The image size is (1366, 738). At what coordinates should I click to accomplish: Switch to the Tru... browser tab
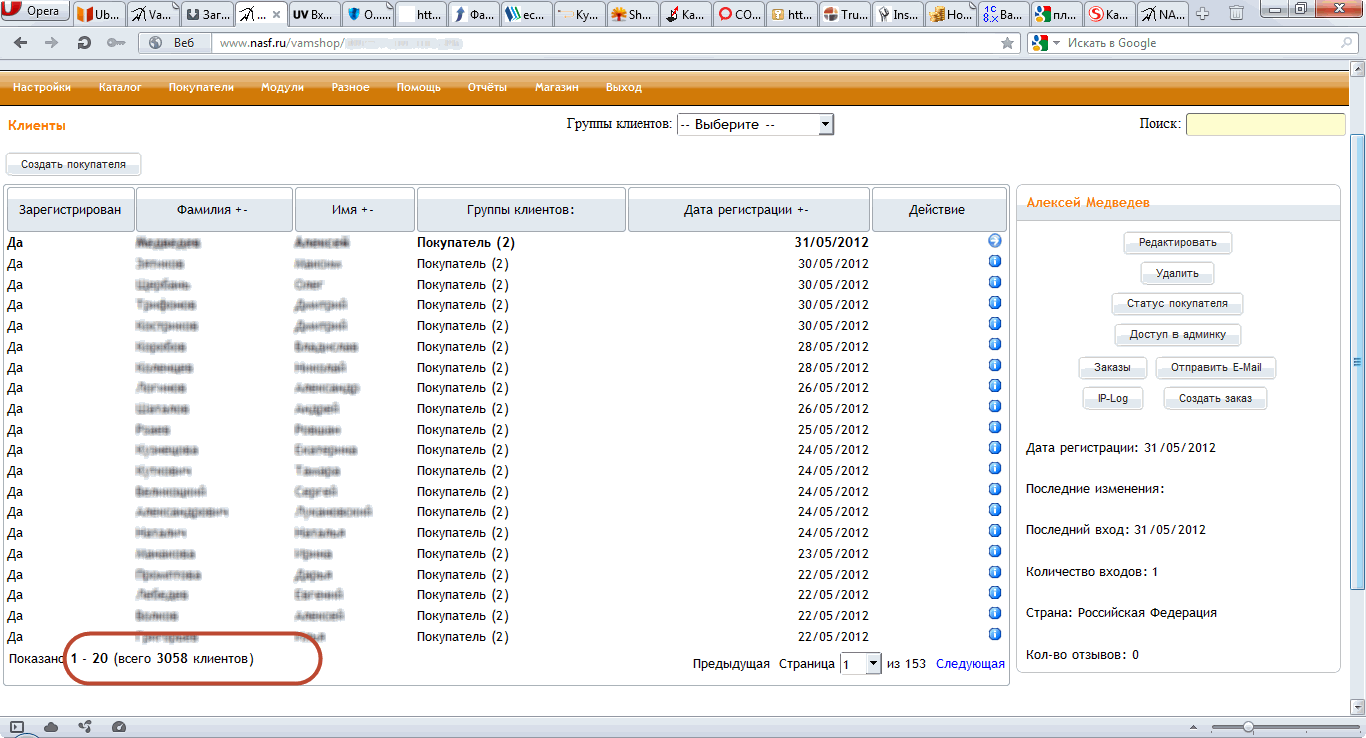[845, 15]
